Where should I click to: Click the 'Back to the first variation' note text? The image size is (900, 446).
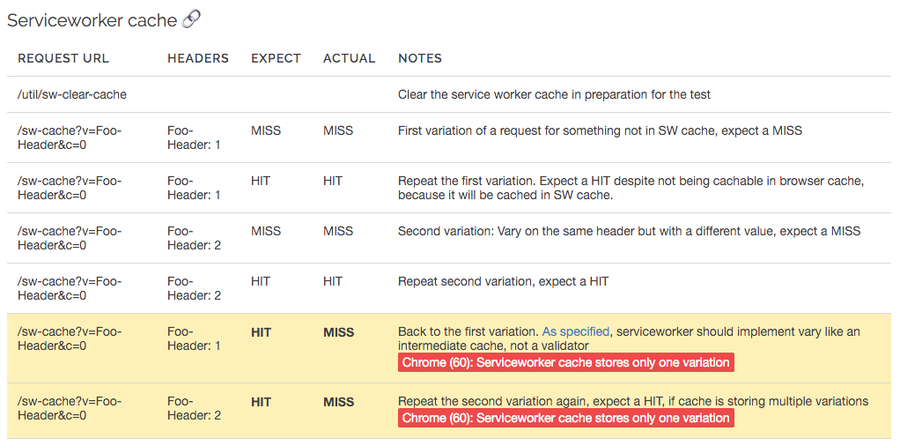point(629,339)
